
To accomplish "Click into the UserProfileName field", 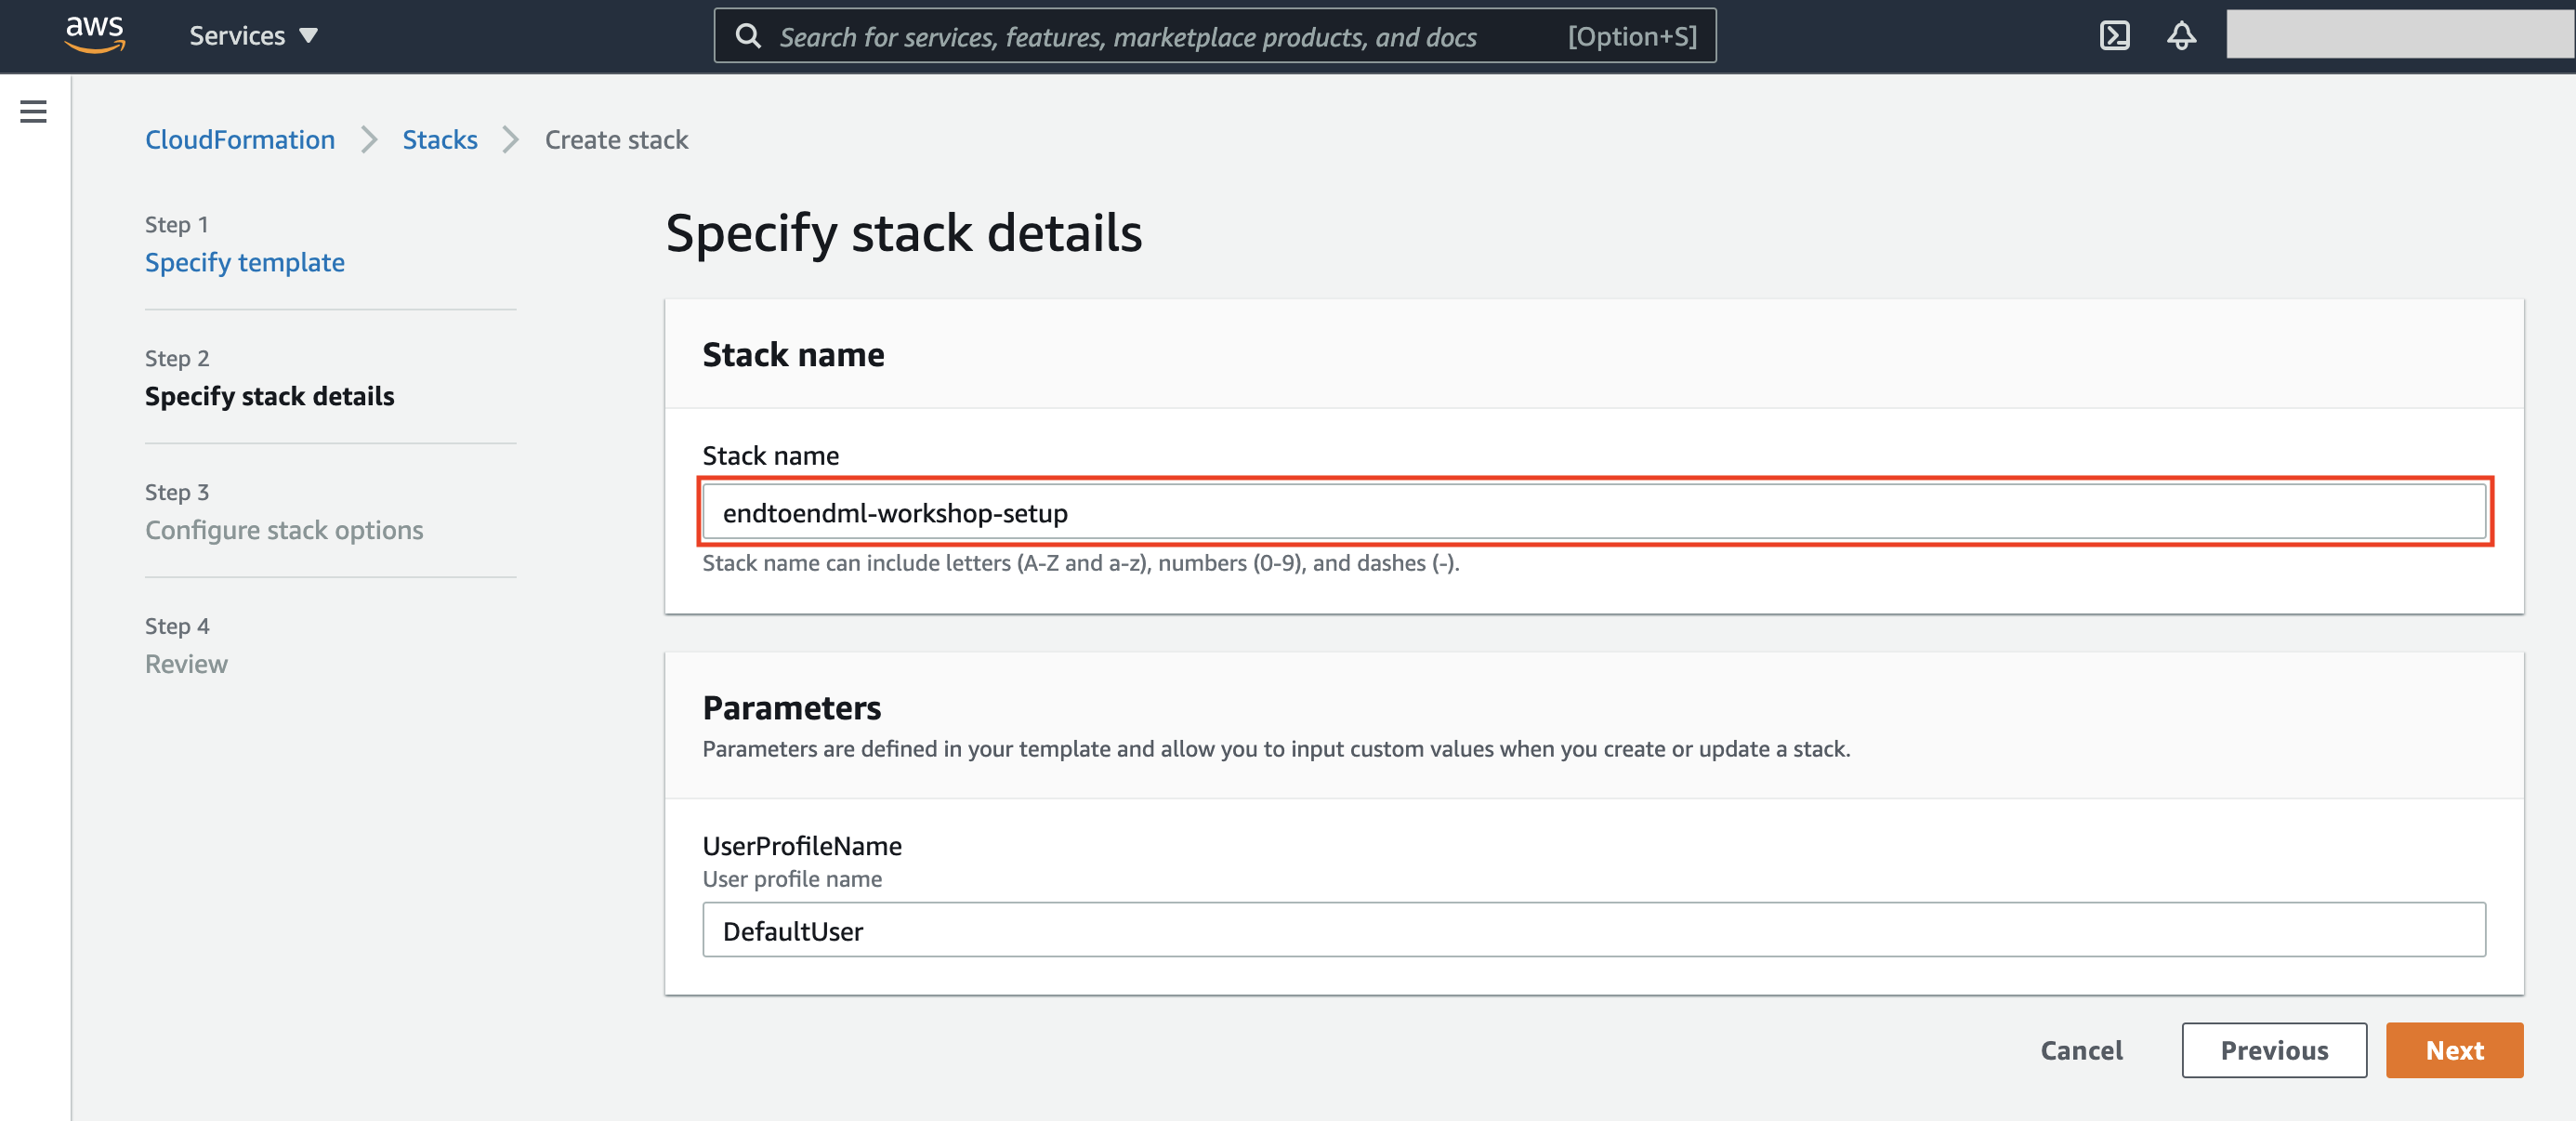I will [1594, 930].
